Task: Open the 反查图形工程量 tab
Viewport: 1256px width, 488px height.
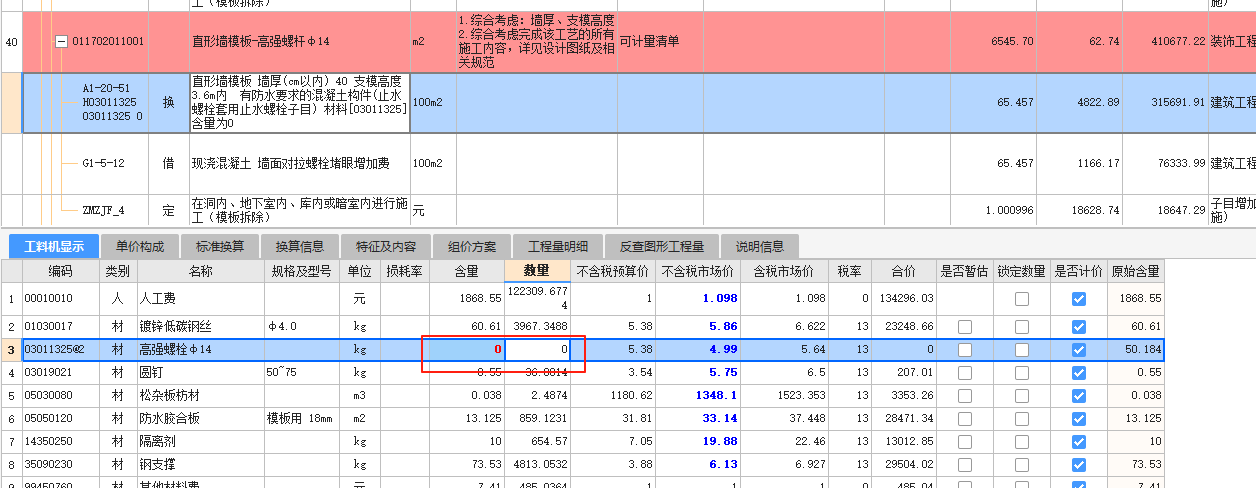Action: (x=662, y=247)
